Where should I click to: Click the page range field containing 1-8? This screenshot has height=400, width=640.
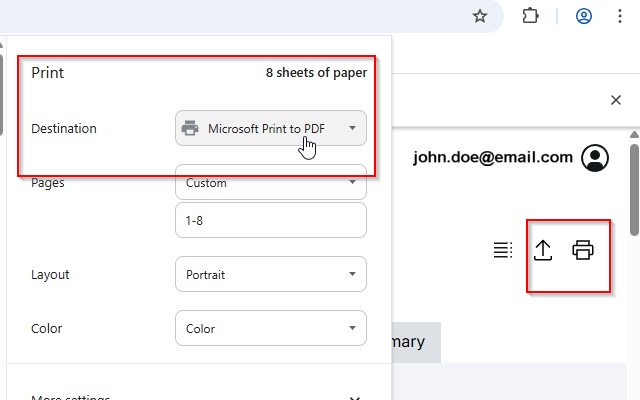tap(270, 220)
